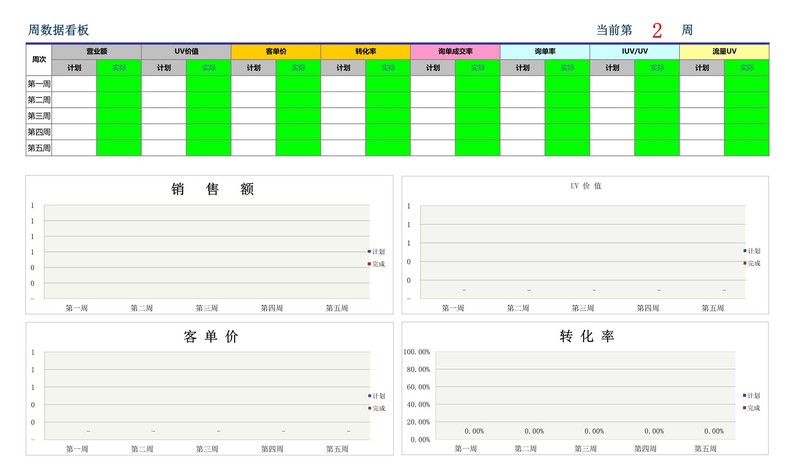The image size is (800, 464).
Task: Select the 第五周 row label
Action: coord(39,148)
